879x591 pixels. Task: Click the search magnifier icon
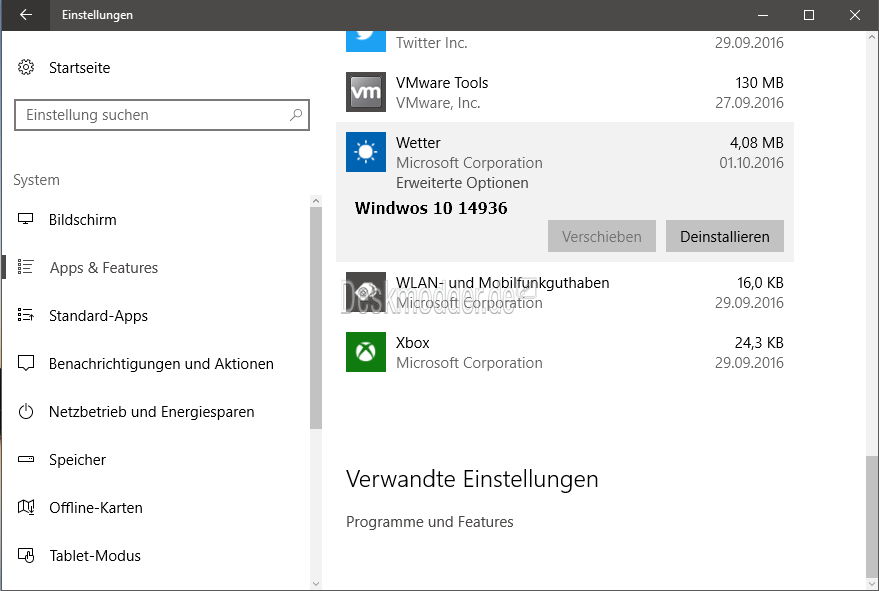coord(296,115)
